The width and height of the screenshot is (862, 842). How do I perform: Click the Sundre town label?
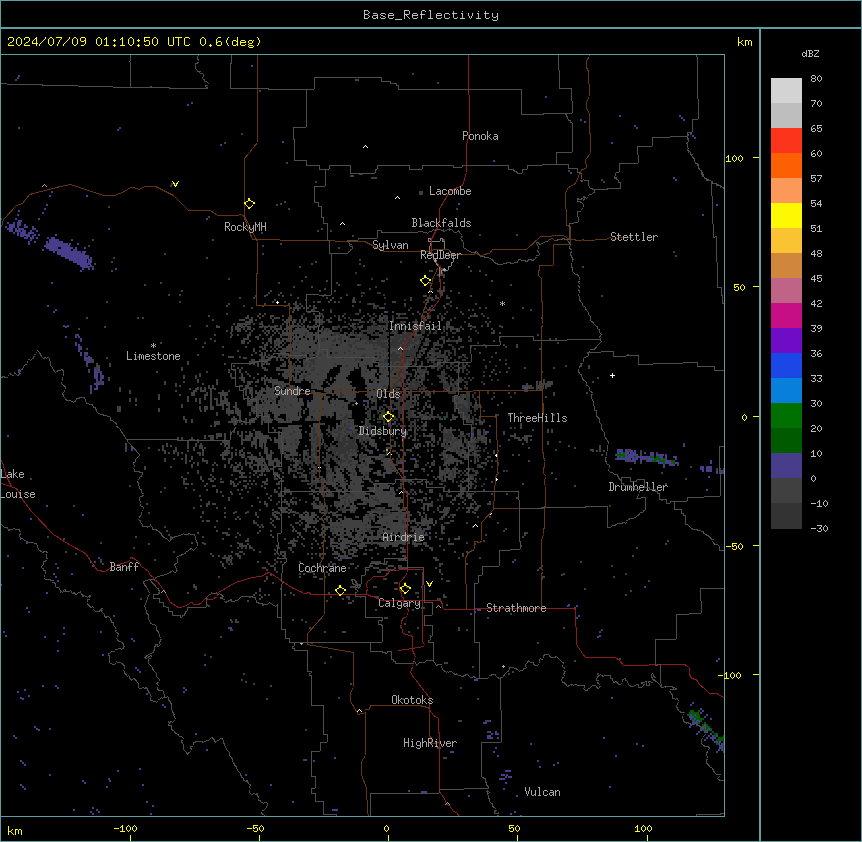pos(292,391)
